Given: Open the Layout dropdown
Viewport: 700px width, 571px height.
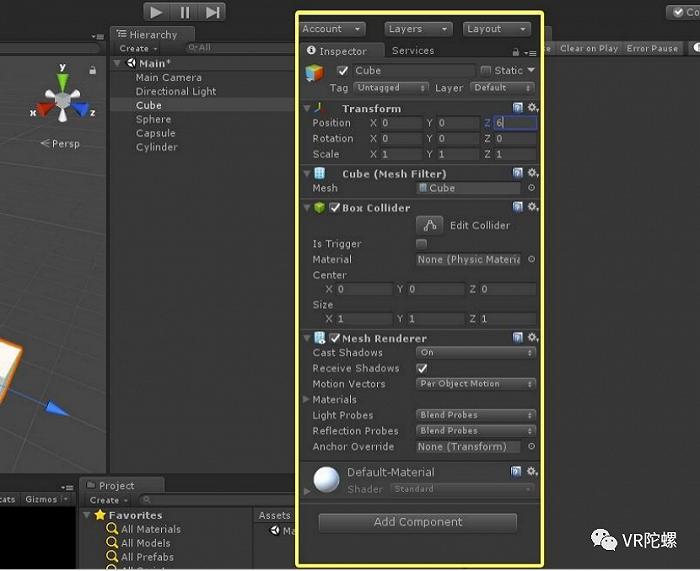Looking at the screenshot, I should 497,29.
